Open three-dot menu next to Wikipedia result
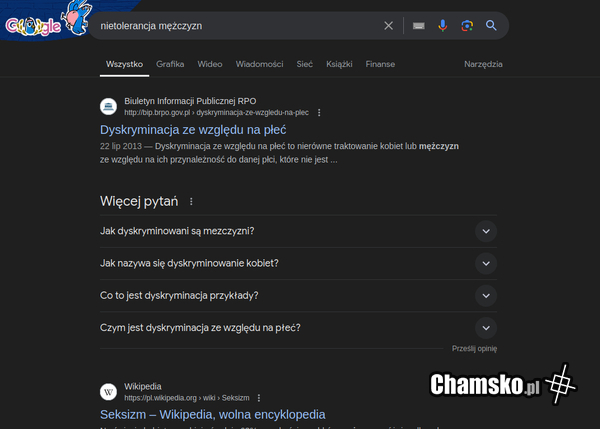The height and width of the screenshot is (429, 600). [259, 397]
